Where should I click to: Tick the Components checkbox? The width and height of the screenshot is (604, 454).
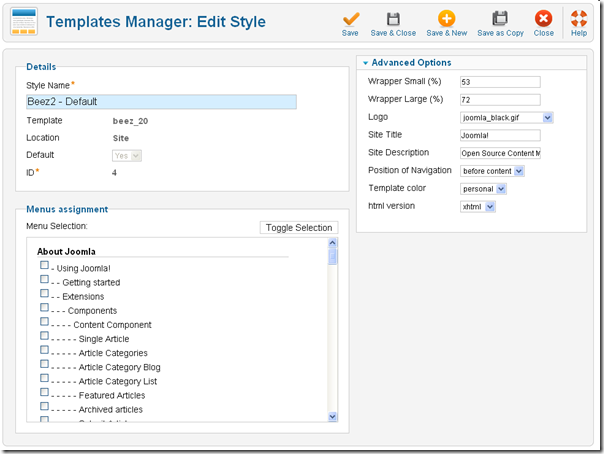click(x=44, y=307)
